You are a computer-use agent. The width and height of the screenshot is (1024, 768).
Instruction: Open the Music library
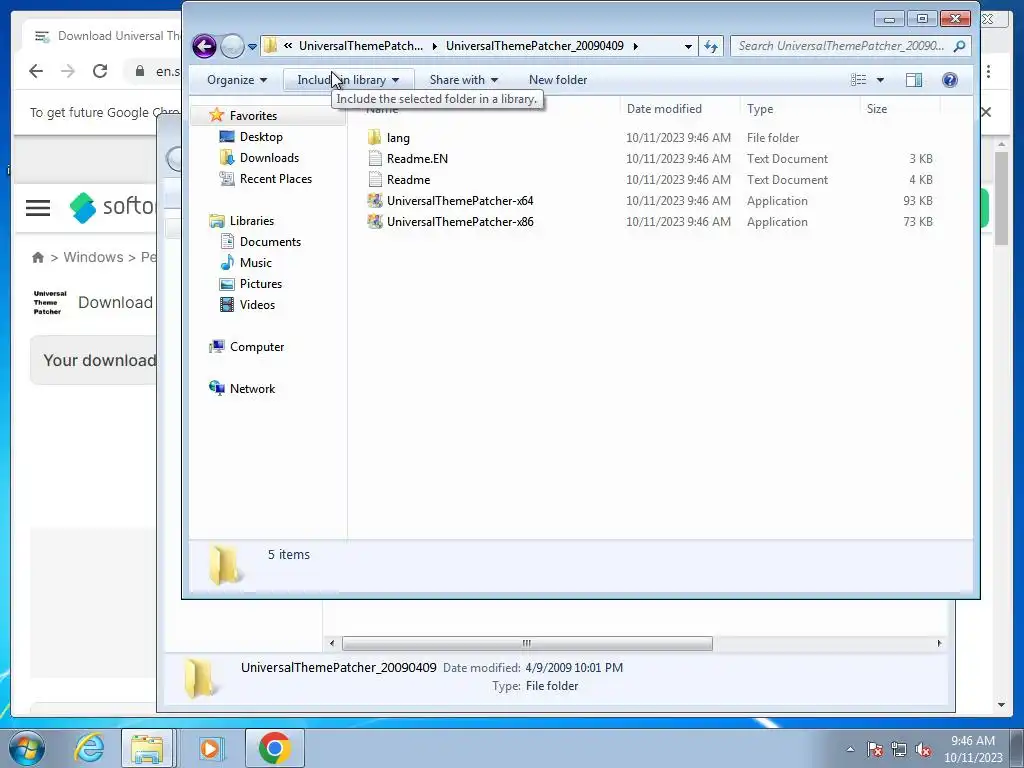pos(255,263)
